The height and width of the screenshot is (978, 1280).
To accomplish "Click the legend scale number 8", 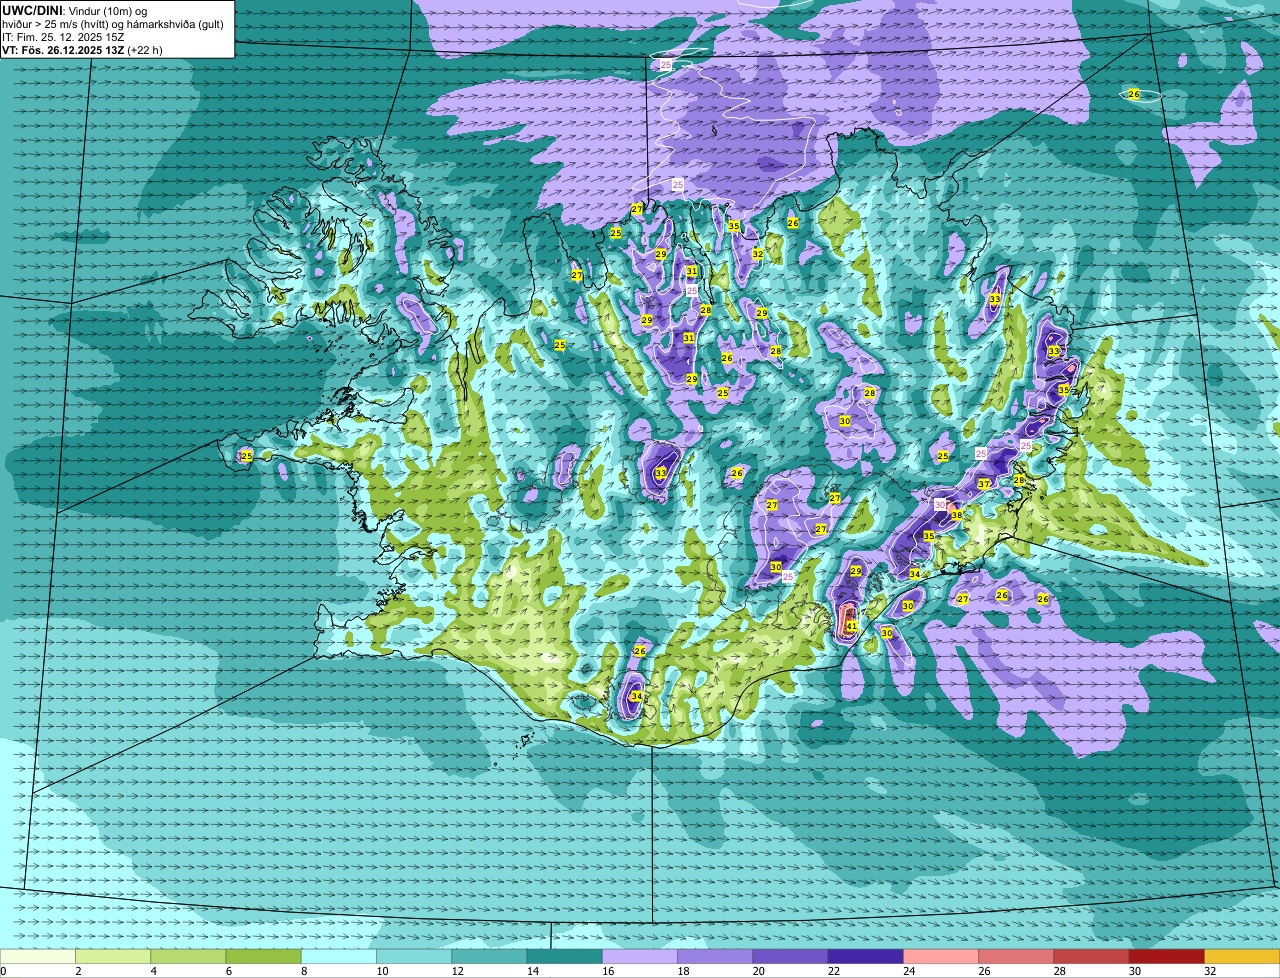I will [x=304, y=971].
